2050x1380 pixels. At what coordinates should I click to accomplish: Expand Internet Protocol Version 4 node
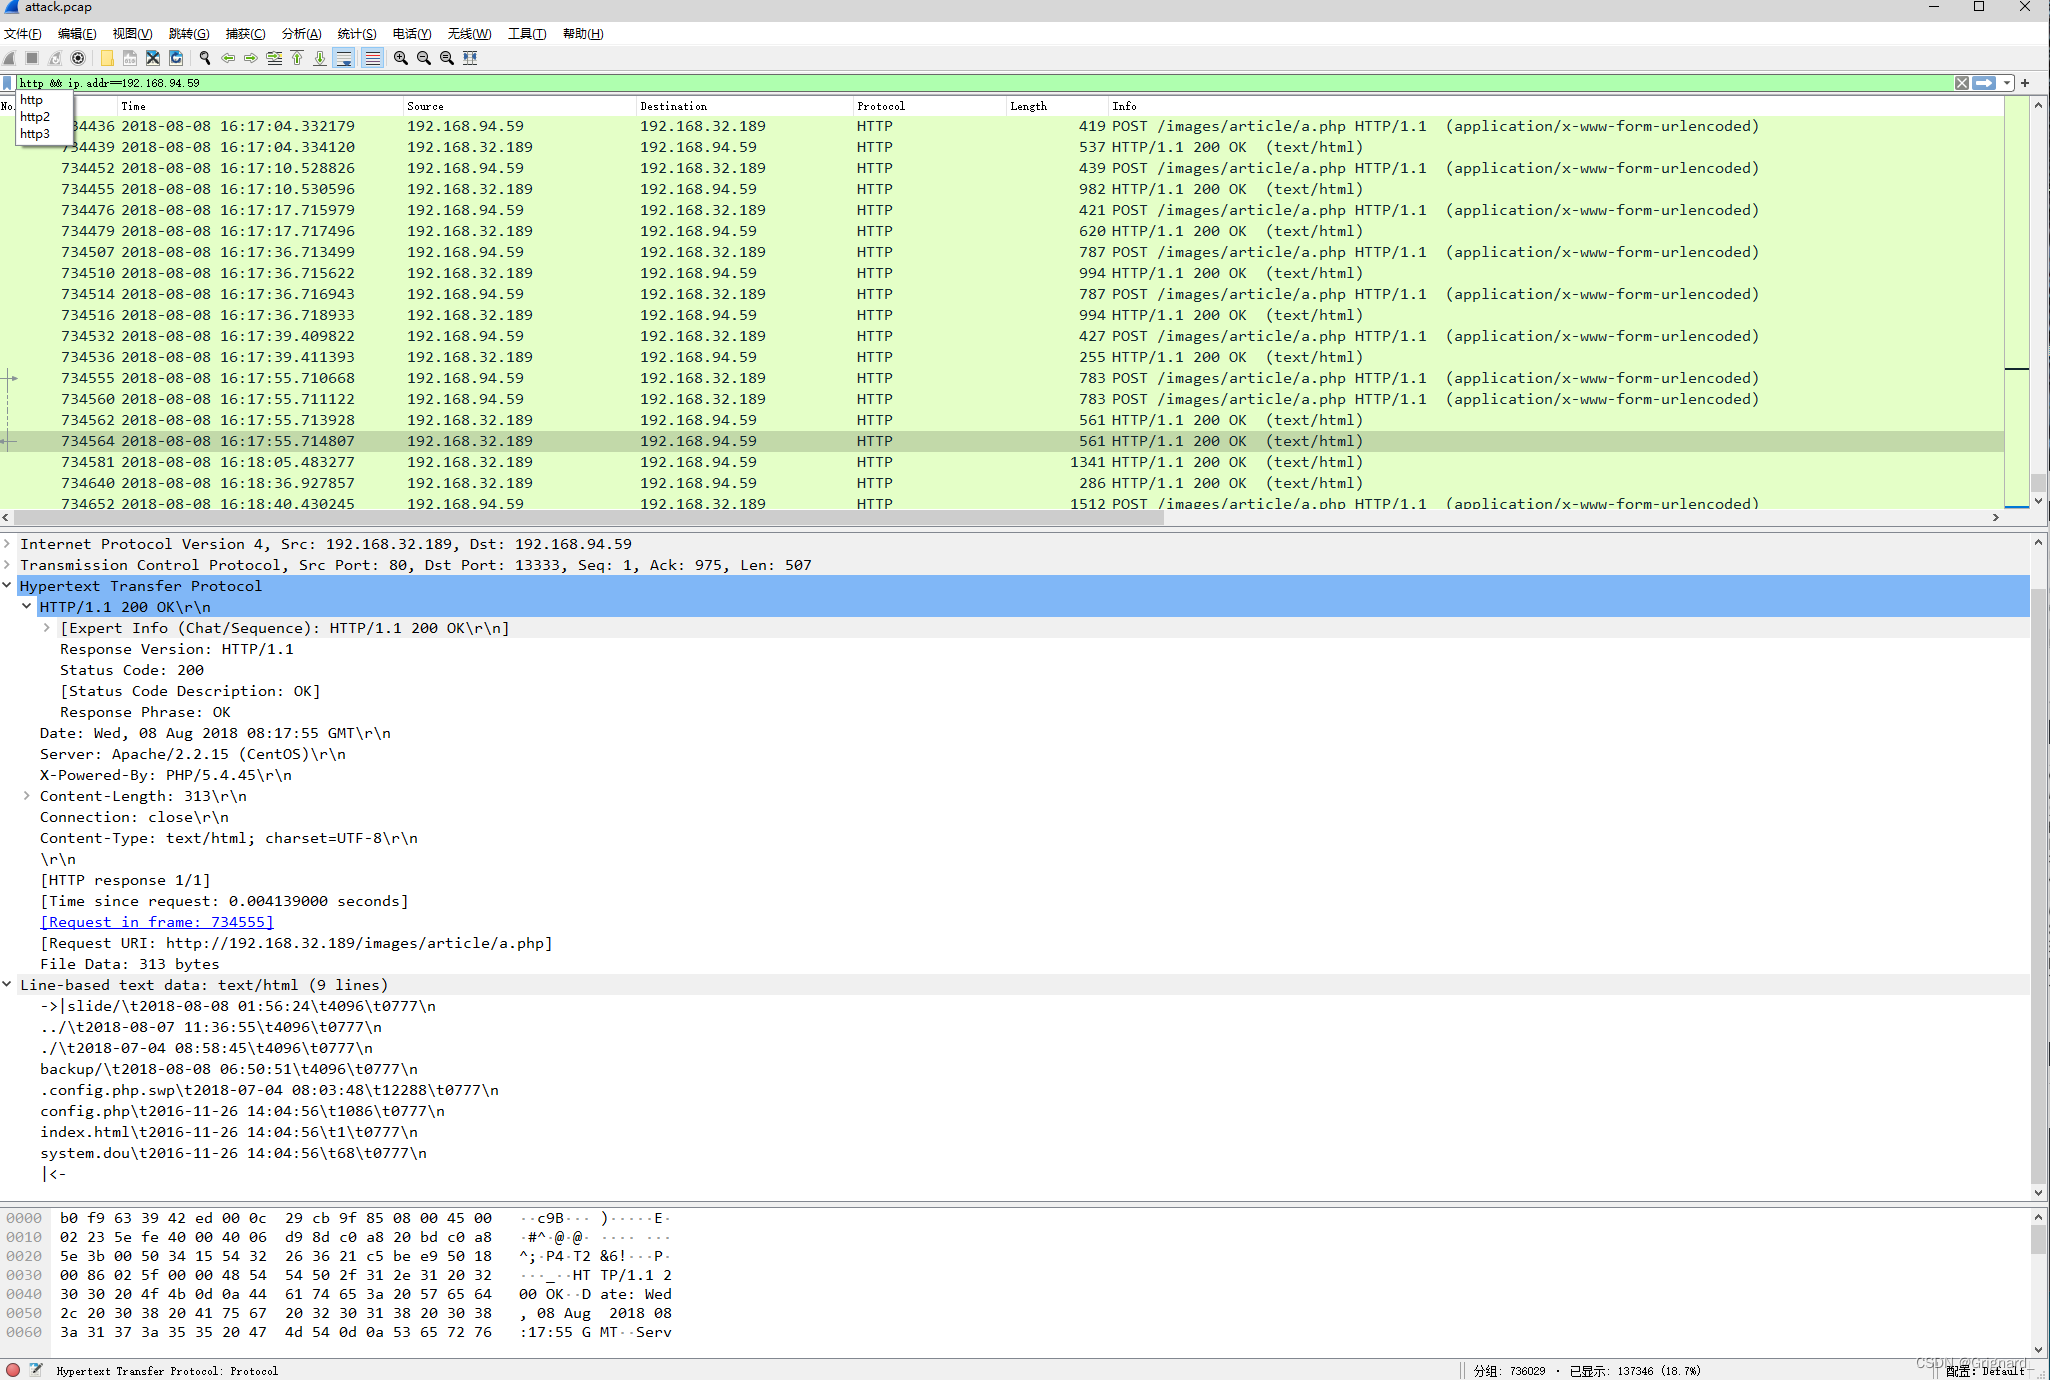click(x=7, y=544)
